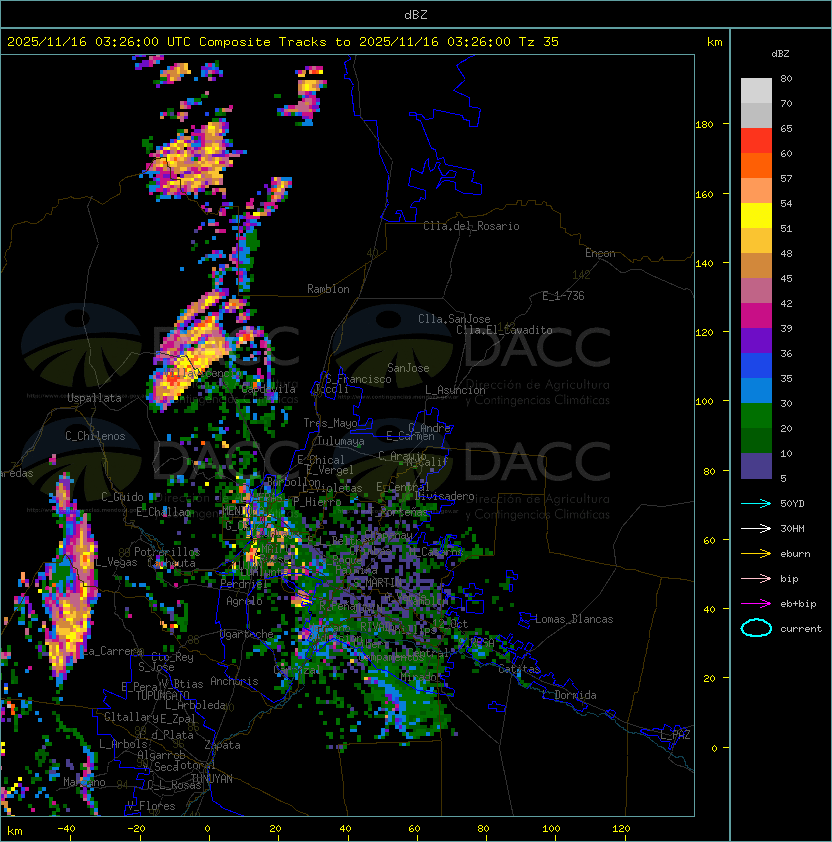Click the 'Anchoris' map label

tap(234, 681)
